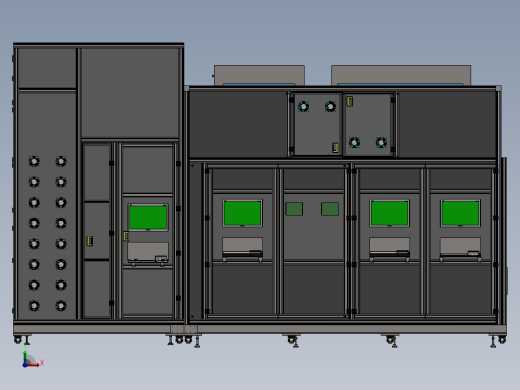Pick the lower-right fan on the top-center fan box
The width and height of the screenshot is (520, 390).
click(x=381, y=143)
